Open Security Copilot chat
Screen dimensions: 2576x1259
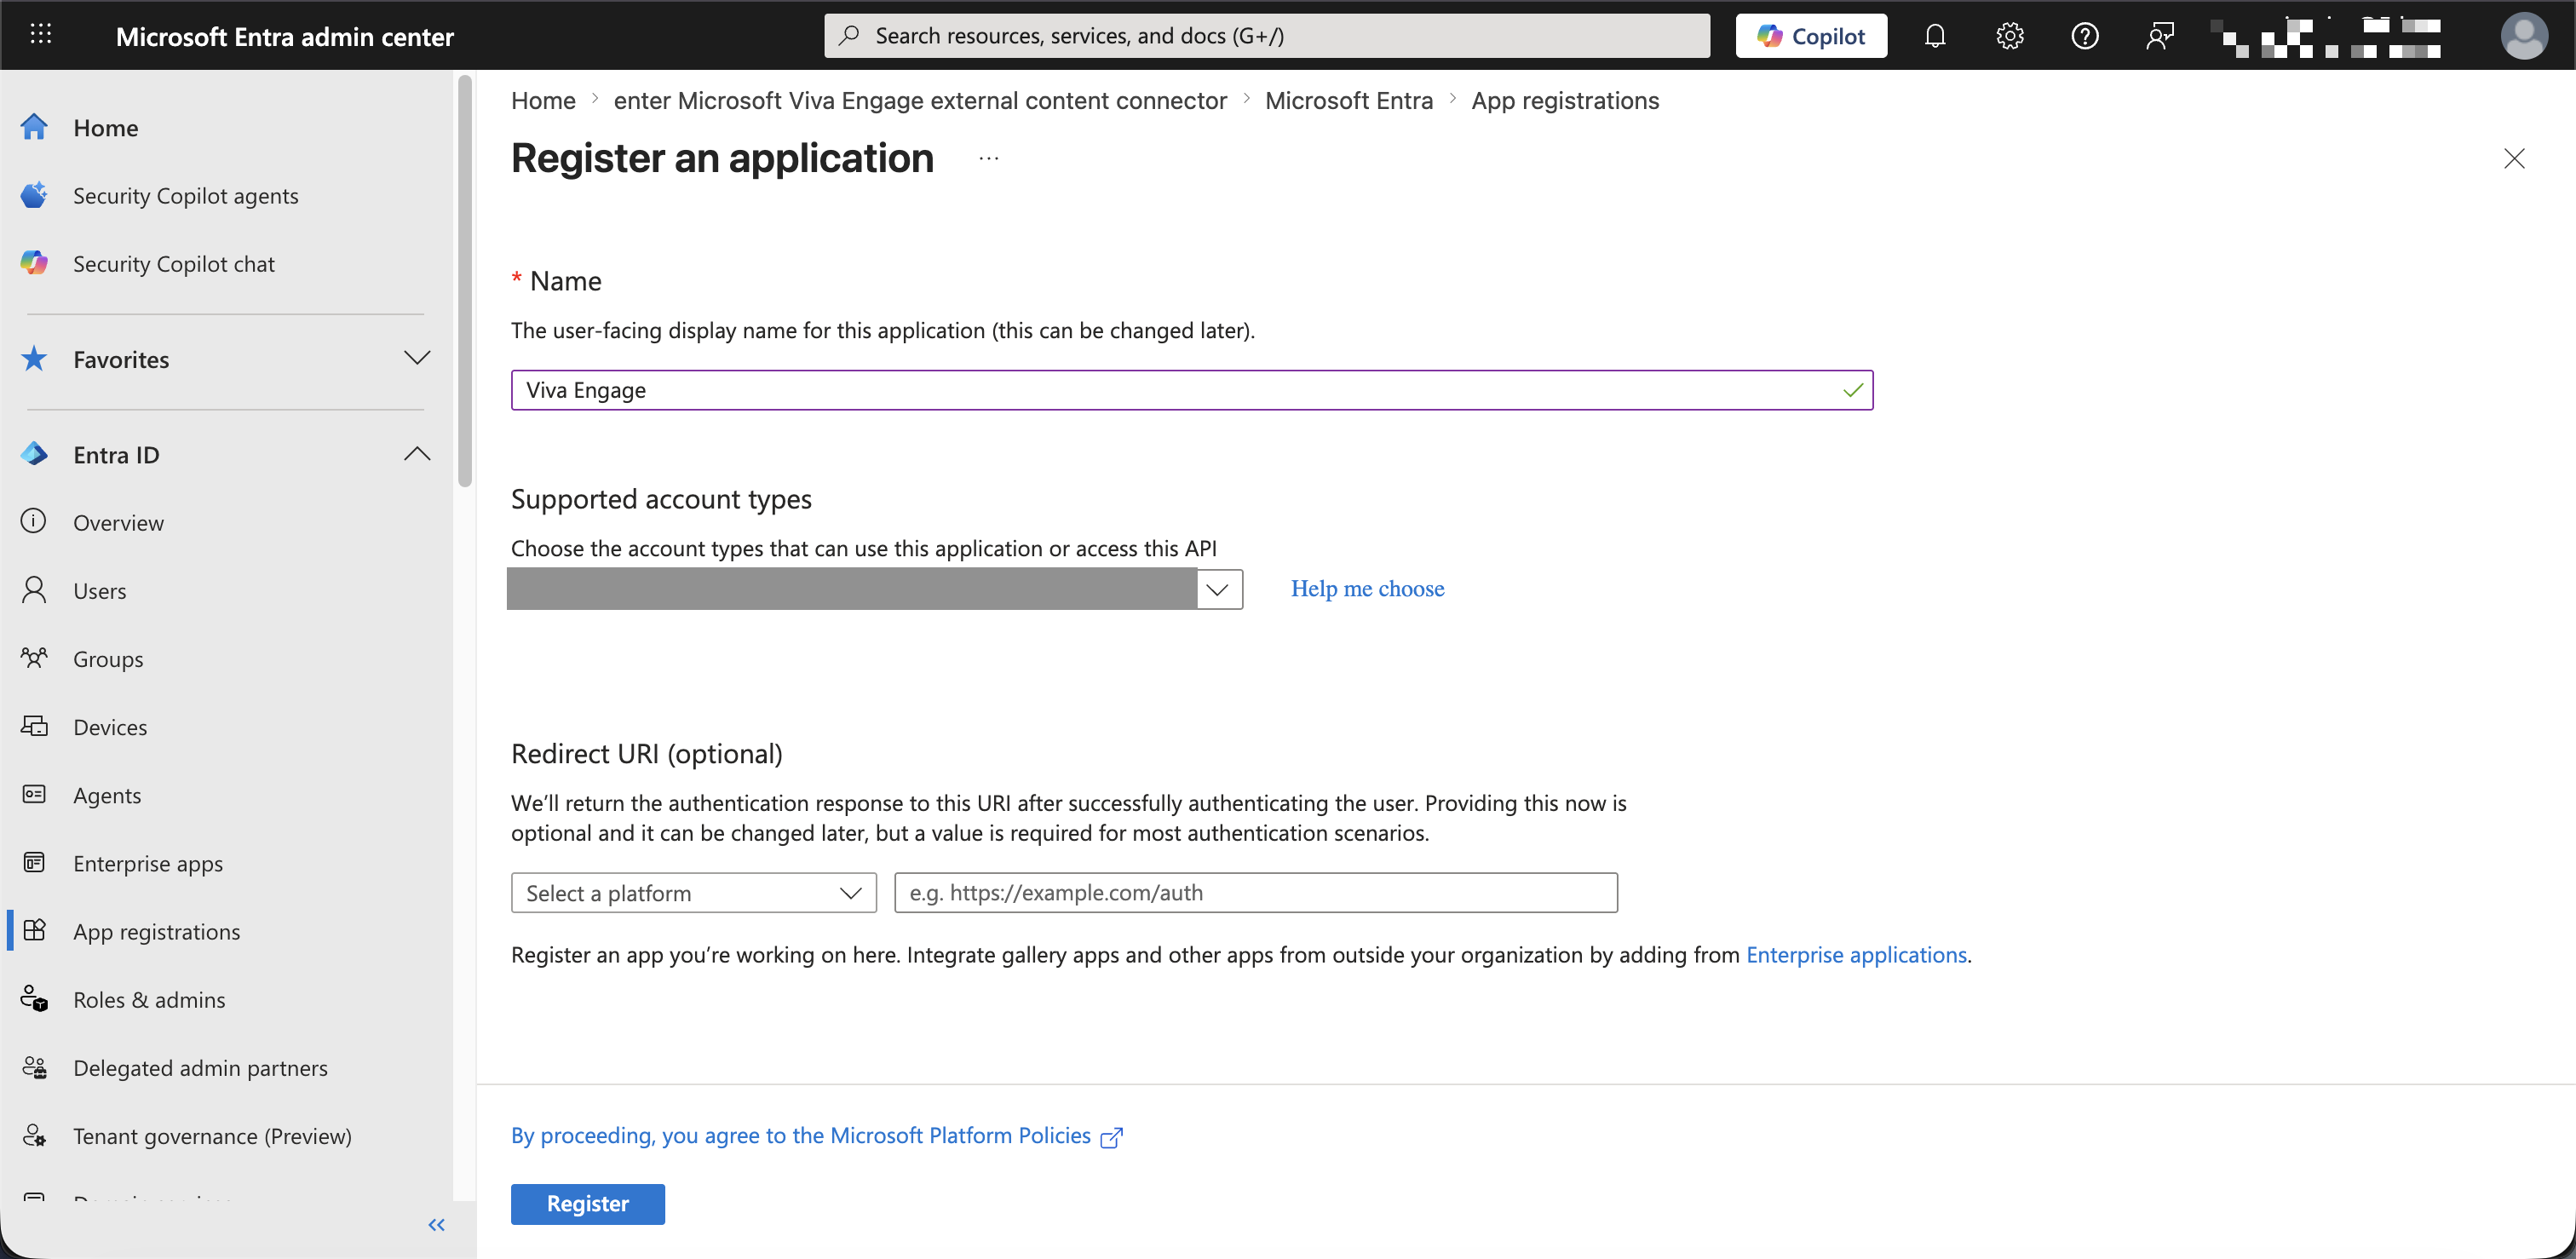tap(173, 263)
